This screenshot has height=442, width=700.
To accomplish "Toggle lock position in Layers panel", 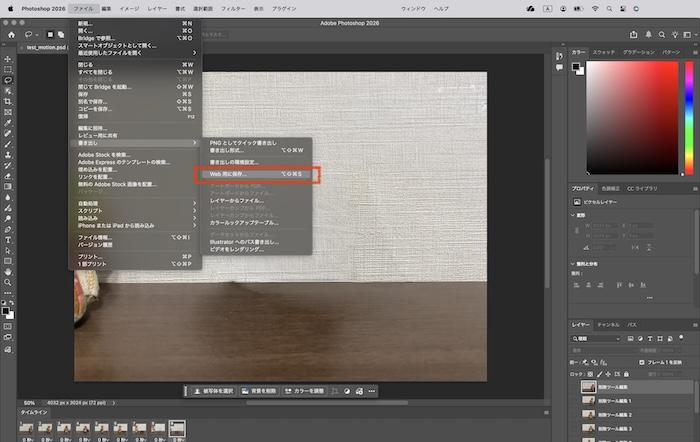I will coord(608,374).
